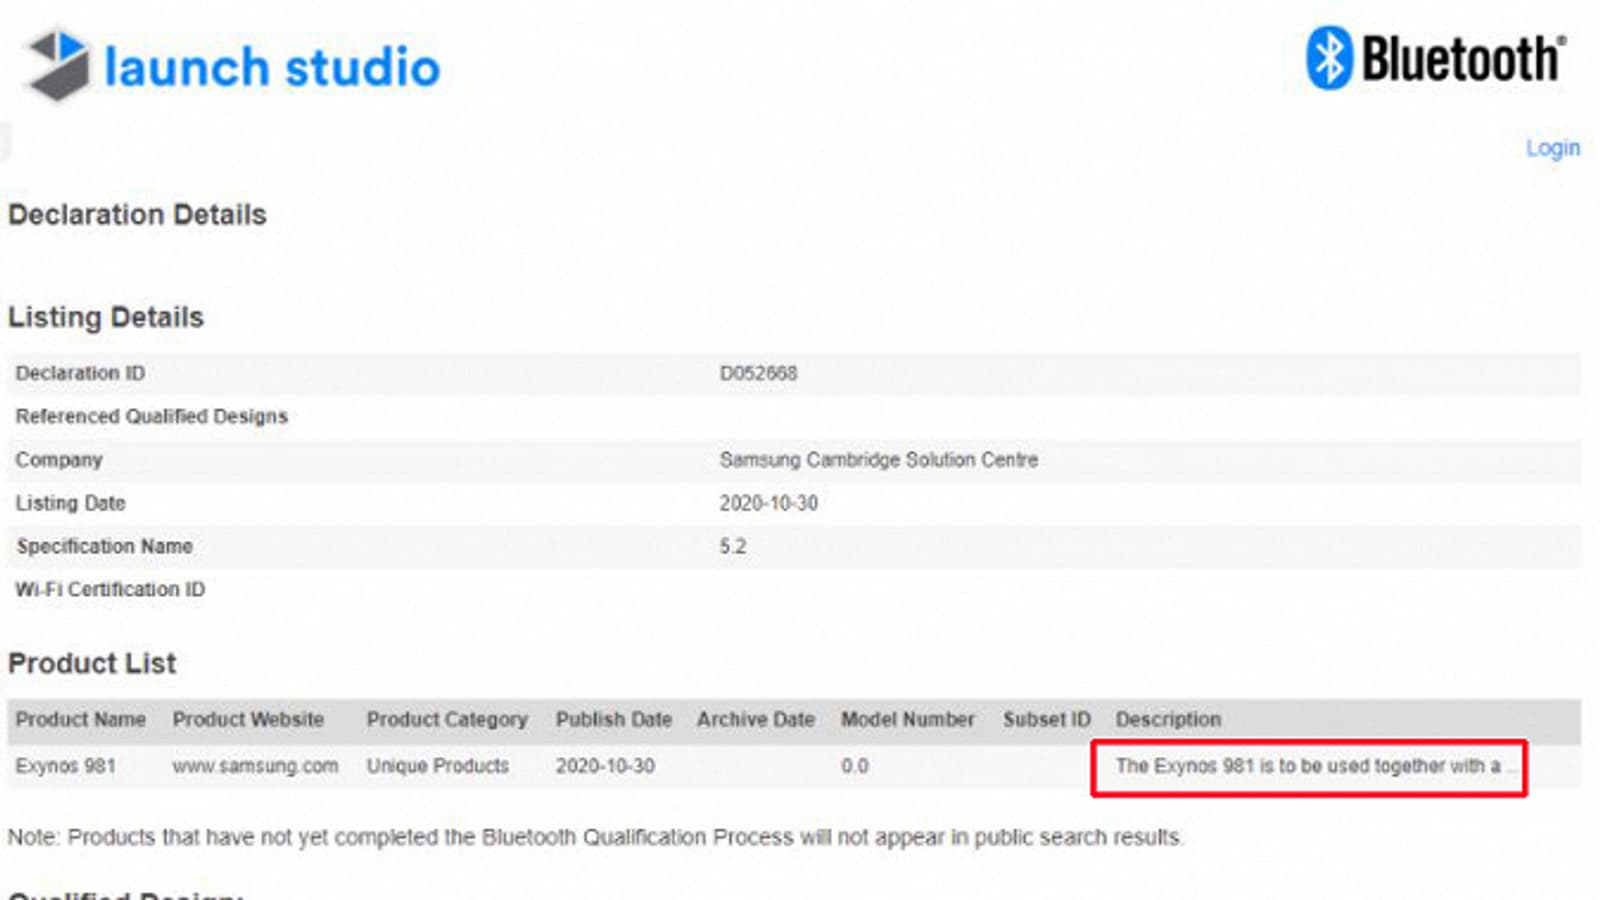Image resolution: width=1600 pixels, height=900 pixels.
Task: Click the launch studio wordmark text
Action: (272, 67)
